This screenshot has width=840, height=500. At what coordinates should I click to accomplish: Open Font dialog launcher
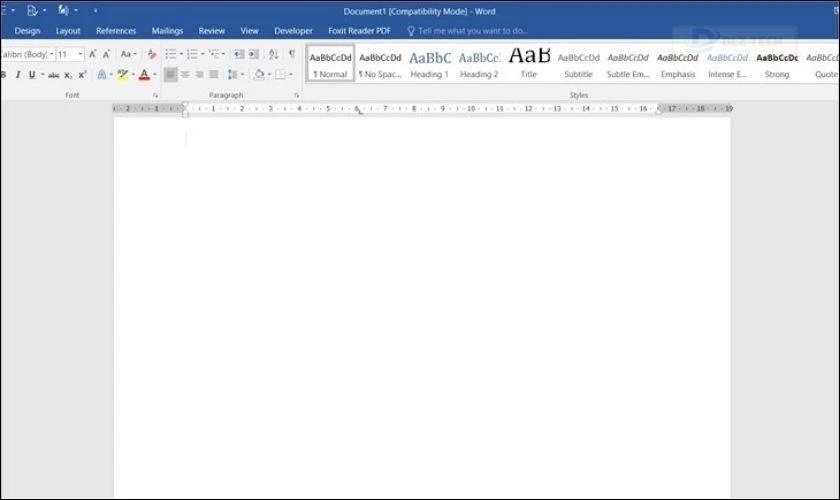155,95
